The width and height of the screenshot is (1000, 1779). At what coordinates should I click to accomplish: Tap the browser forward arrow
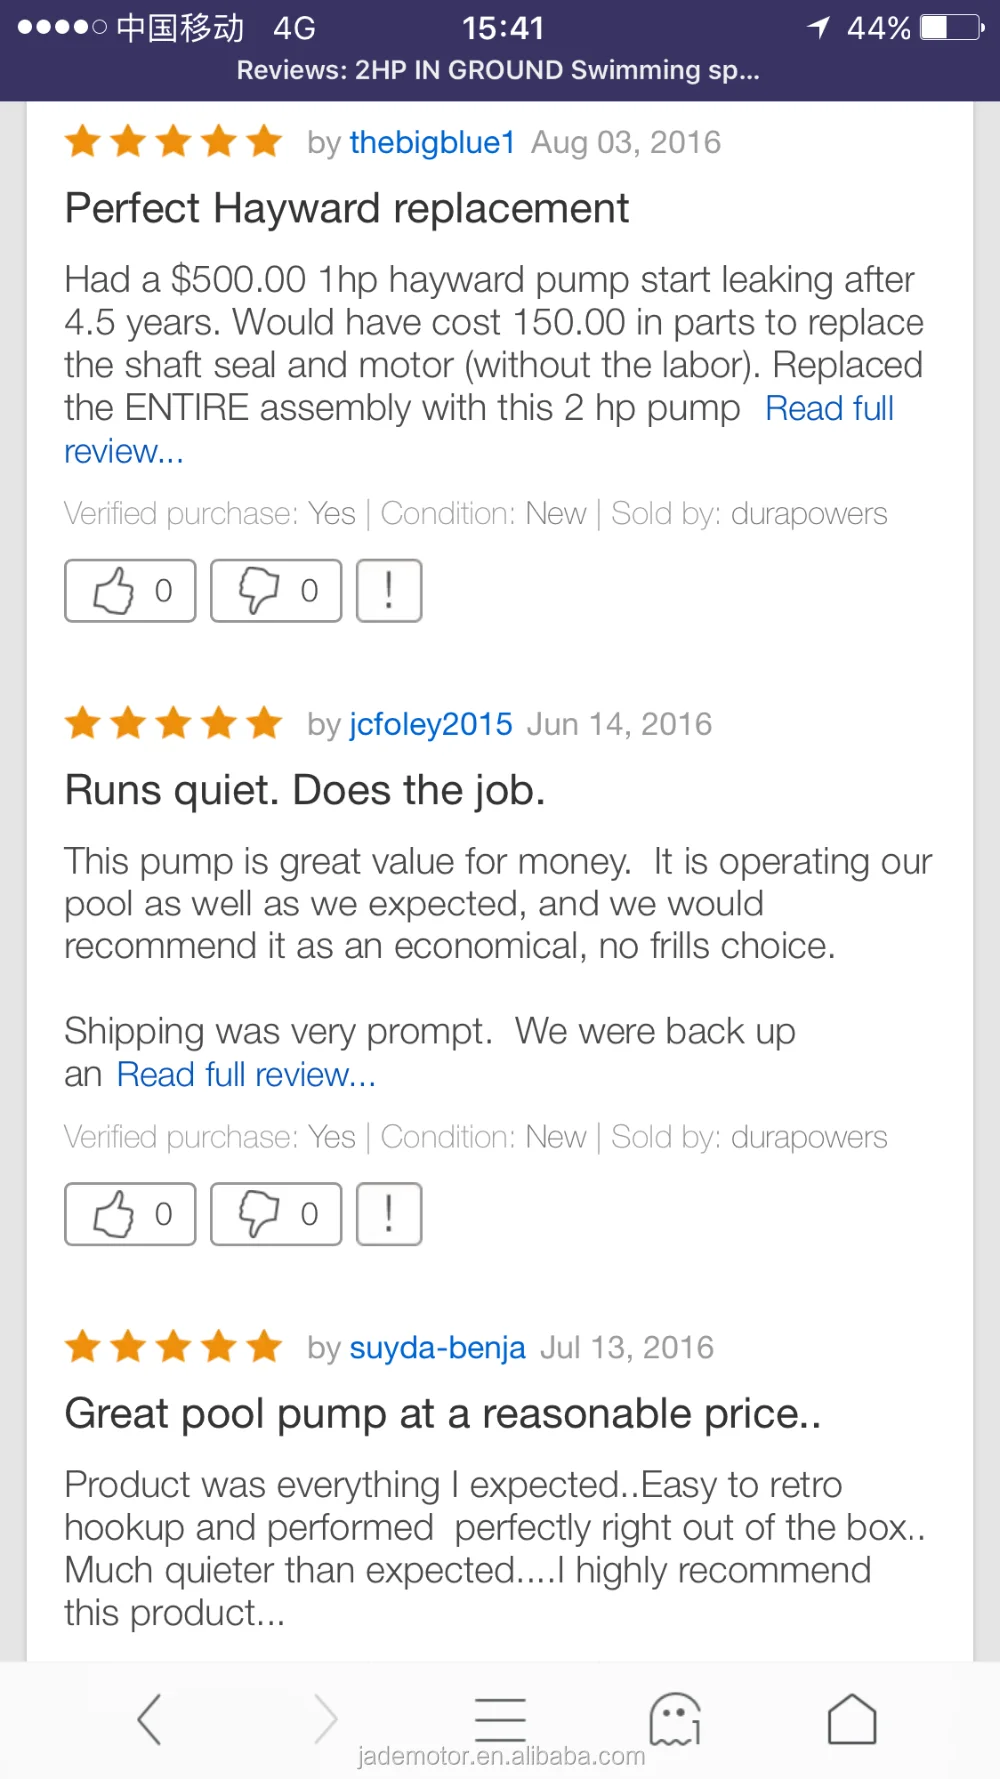[325, 1719]
